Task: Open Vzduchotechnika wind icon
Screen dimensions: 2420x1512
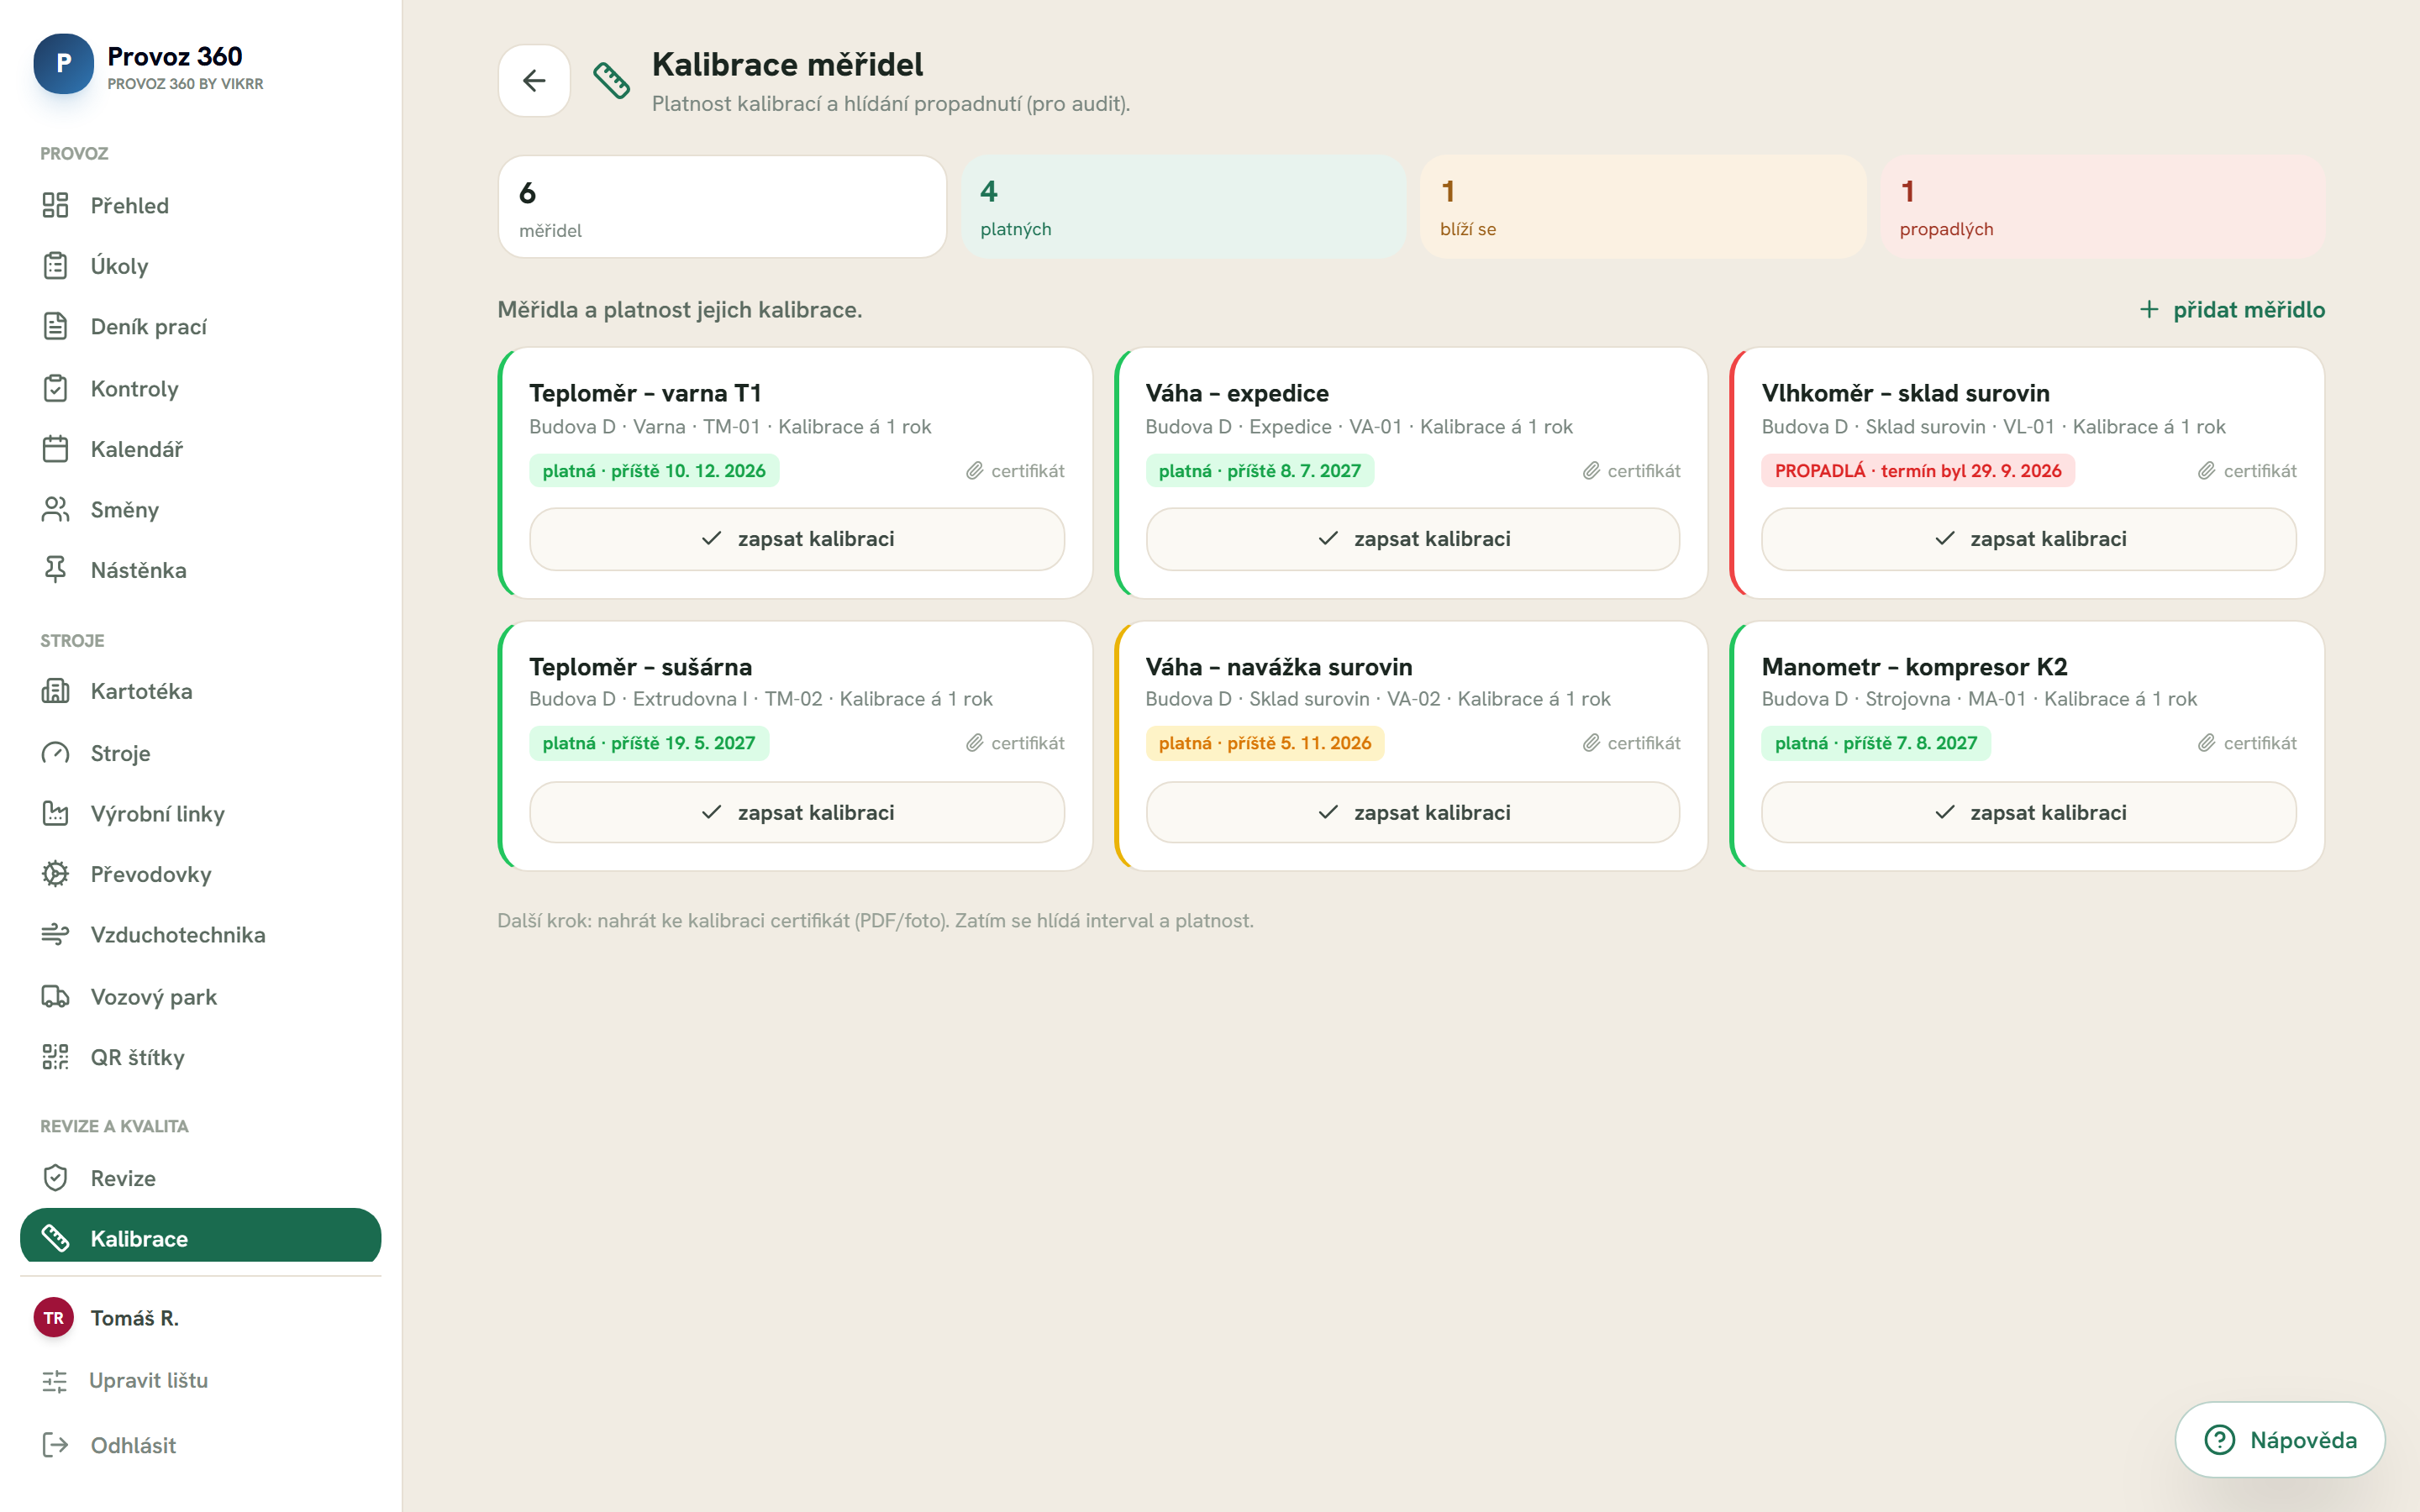Action: [x=55, y=934]
